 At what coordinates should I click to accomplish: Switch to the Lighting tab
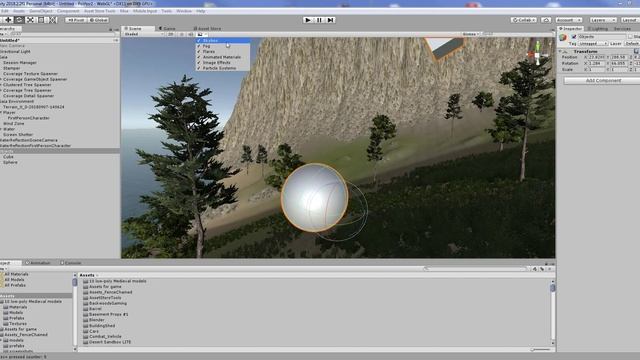click(597, 29)
